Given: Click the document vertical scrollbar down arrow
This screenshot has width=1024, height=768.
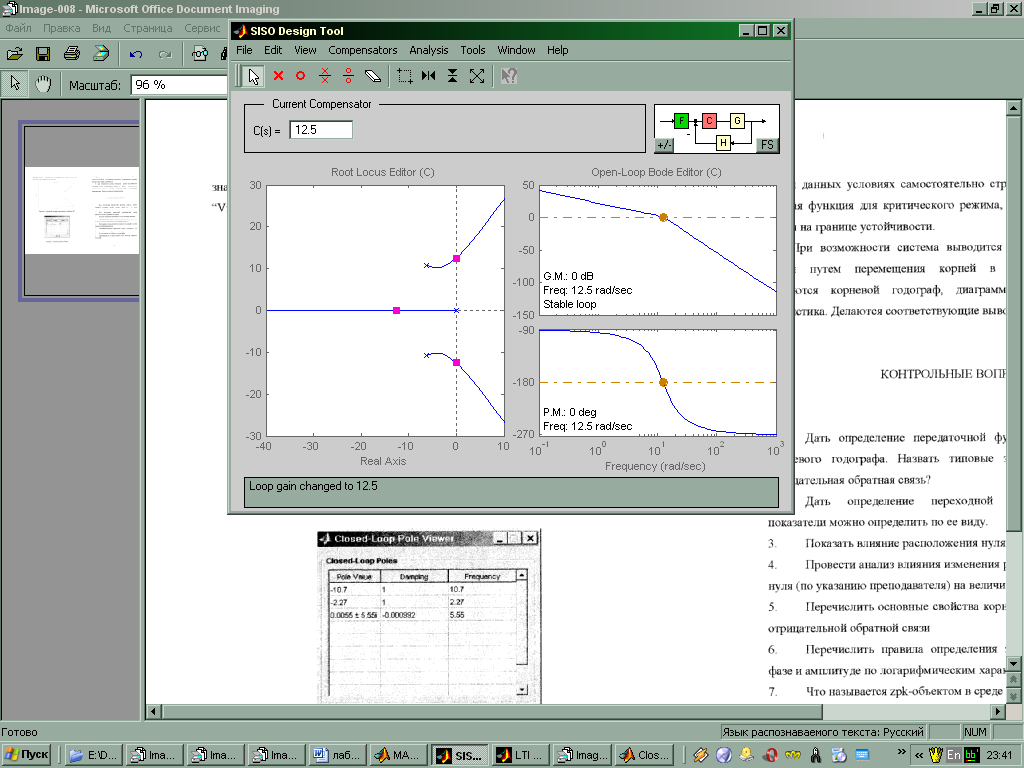Looking at the screenshot, I should click(1014, 664).
